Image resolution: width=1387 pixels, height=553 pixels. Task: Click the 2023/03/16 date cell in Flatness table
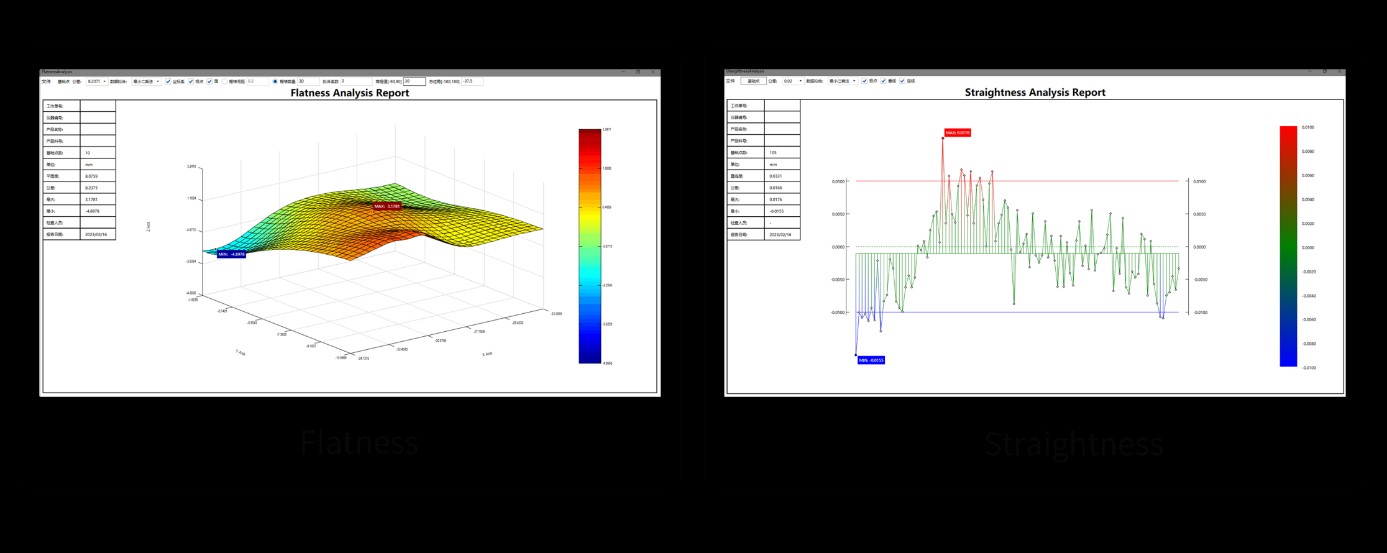(x=98, y=234)
